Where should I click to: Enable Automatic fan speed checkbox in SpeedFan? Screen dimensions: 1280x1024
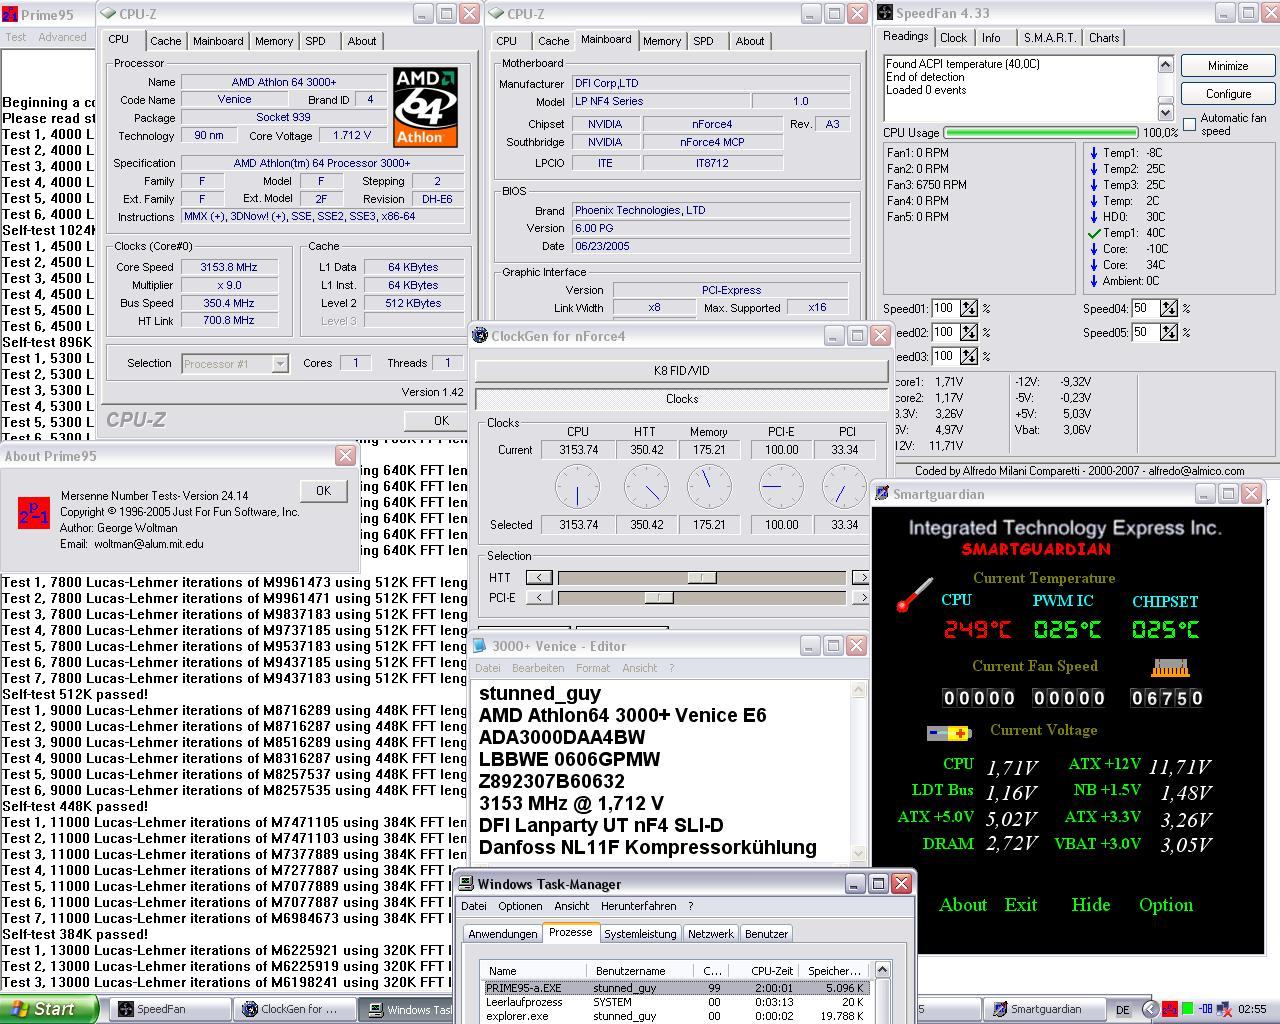[x=1189, y=124]
